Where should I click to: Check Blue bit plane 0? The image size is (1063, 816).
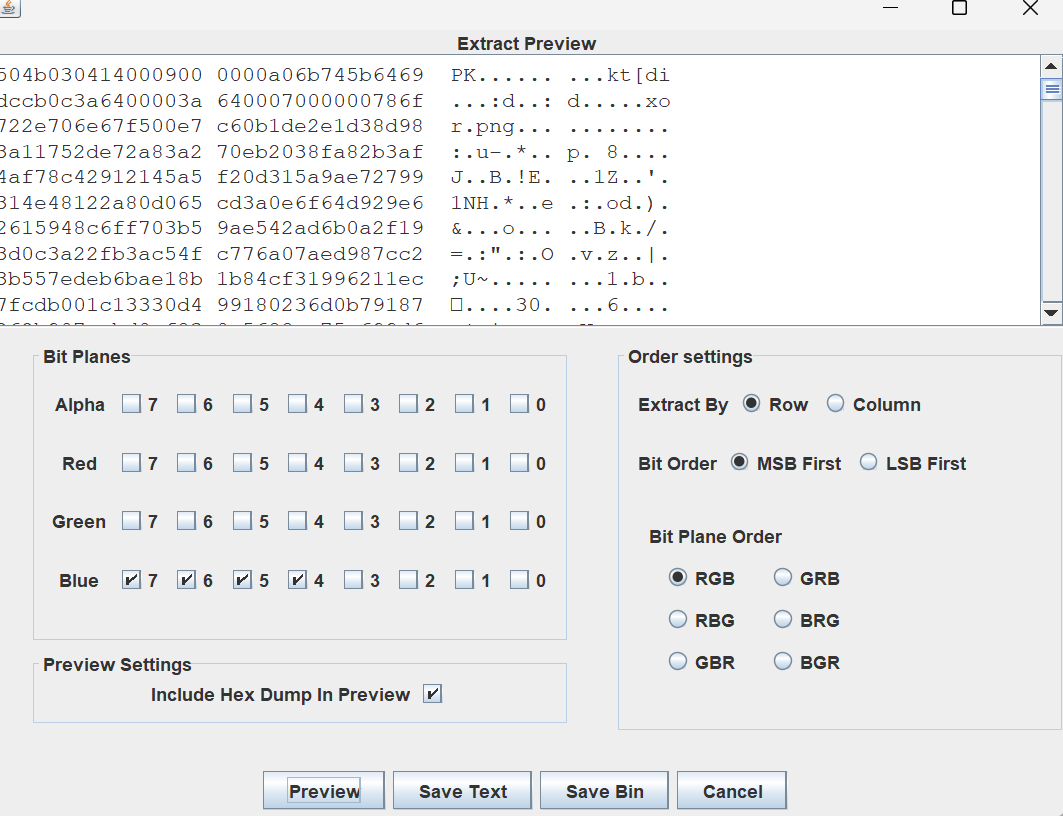pyautogui.click(x=519, y=579)
